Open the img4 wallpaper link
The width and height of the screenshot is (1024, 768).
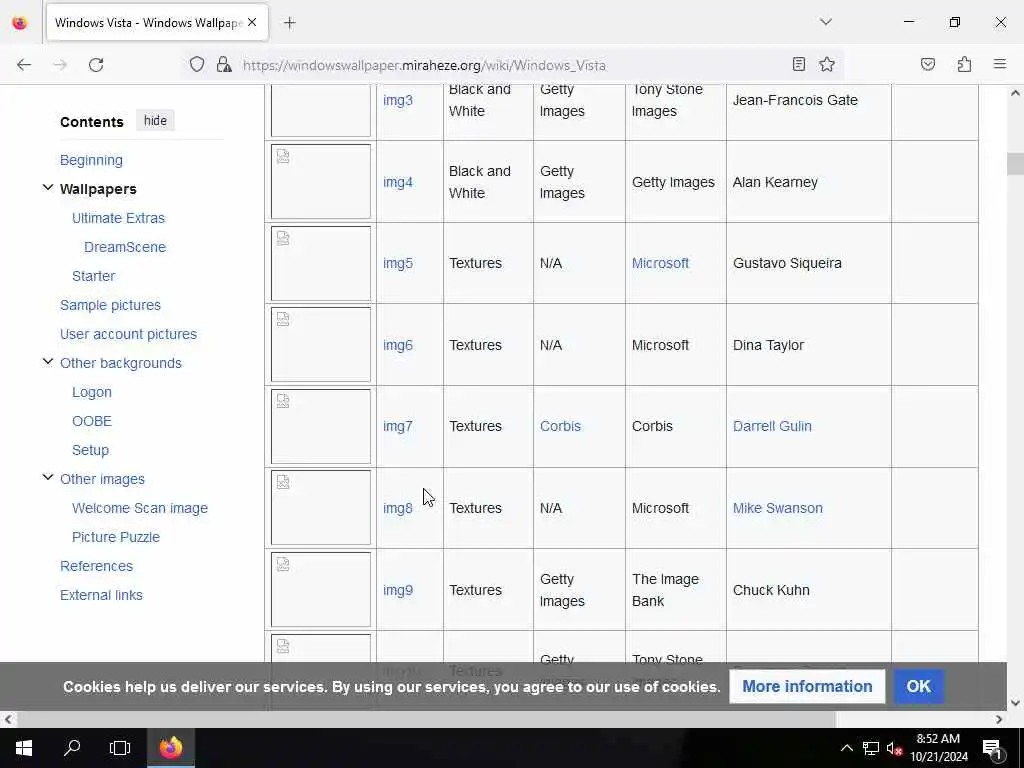point(398,182)
